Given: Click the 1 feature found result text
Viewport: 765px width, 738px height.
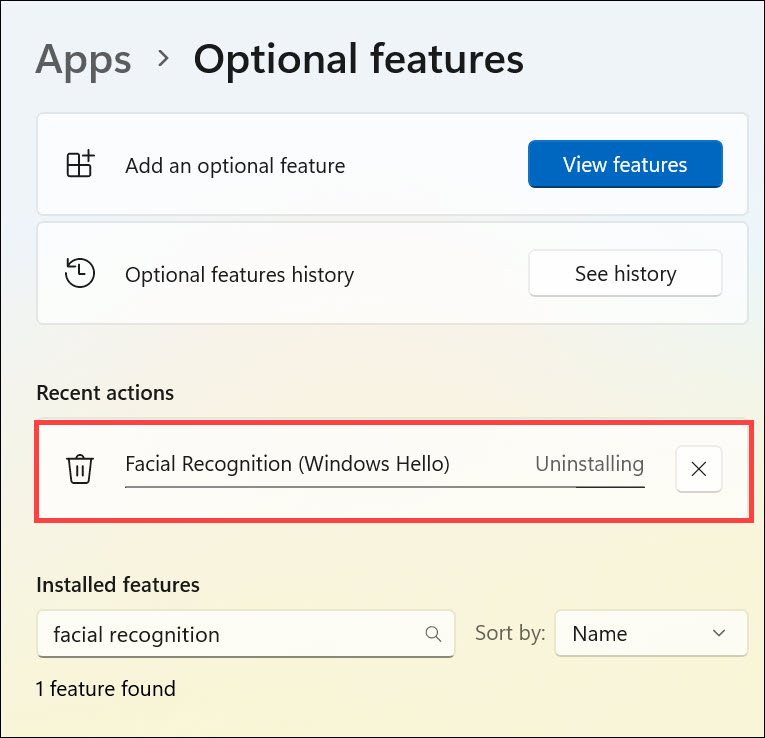Looking at the screenshot, I should click(x=106, y=688).
